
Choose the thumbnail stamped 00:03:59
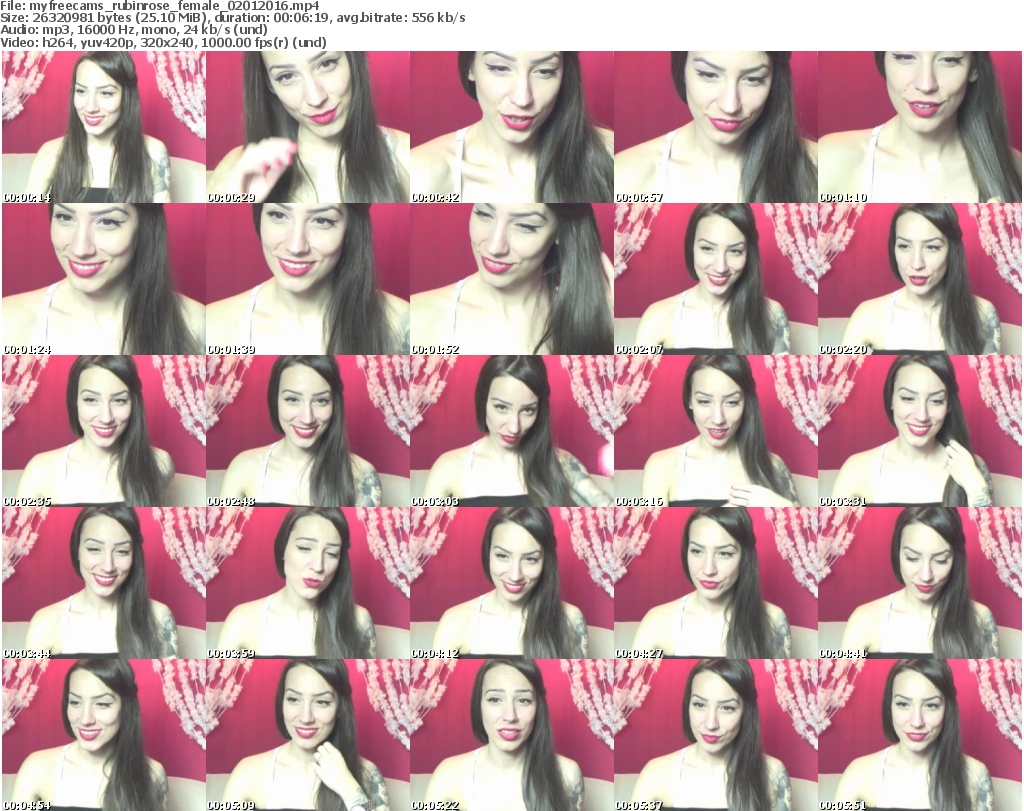point(308,582)
